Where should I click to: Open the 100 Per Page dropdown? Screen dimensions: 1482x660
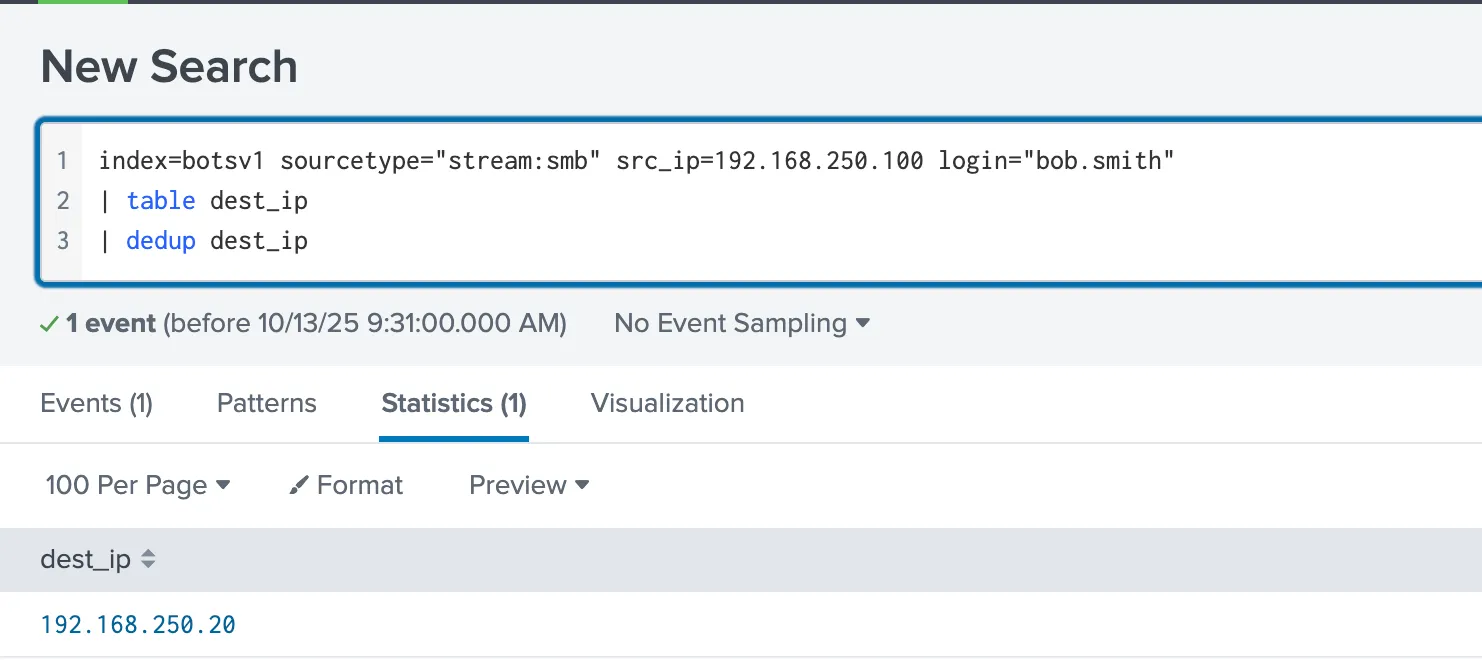[138, 485]
